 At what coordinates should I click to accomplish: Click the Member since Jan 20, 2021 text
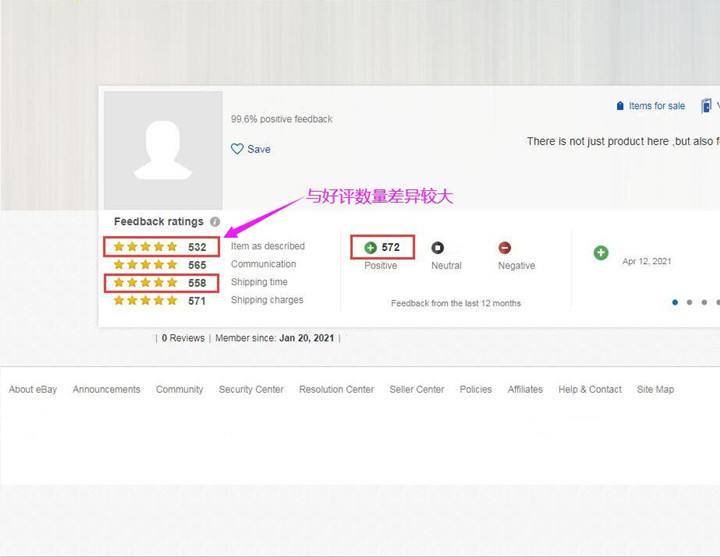275,338
